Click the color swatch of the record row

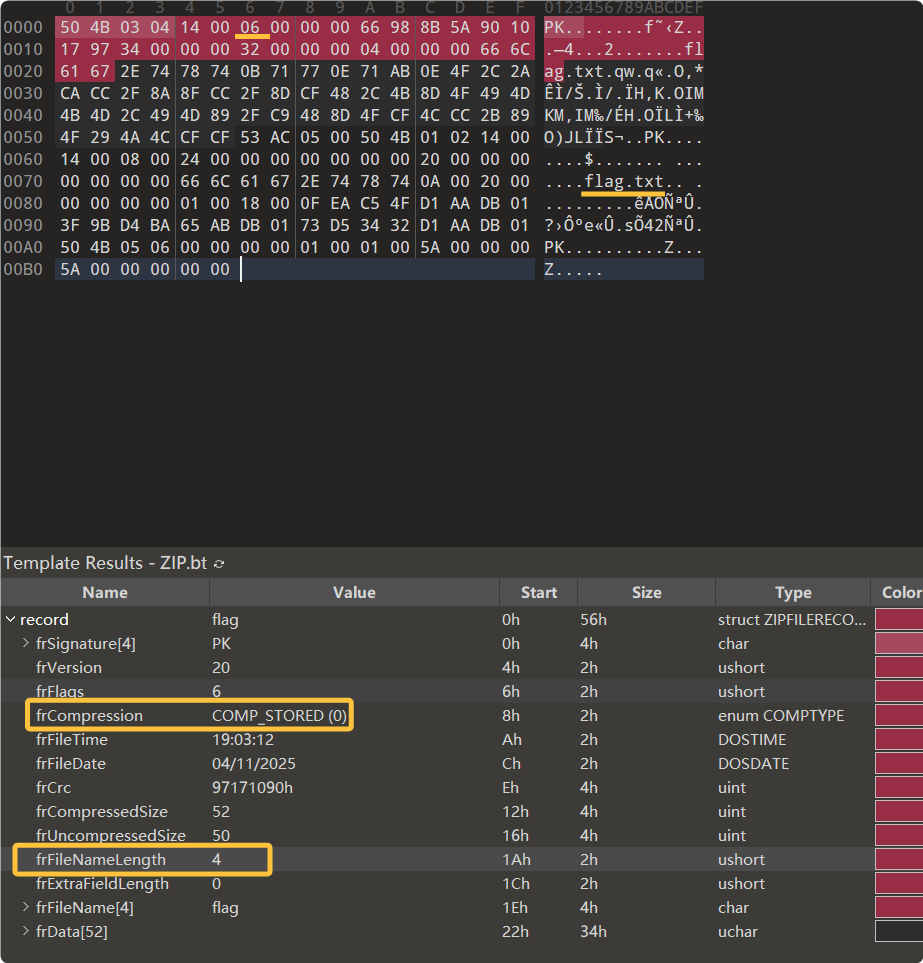(898, 620)
